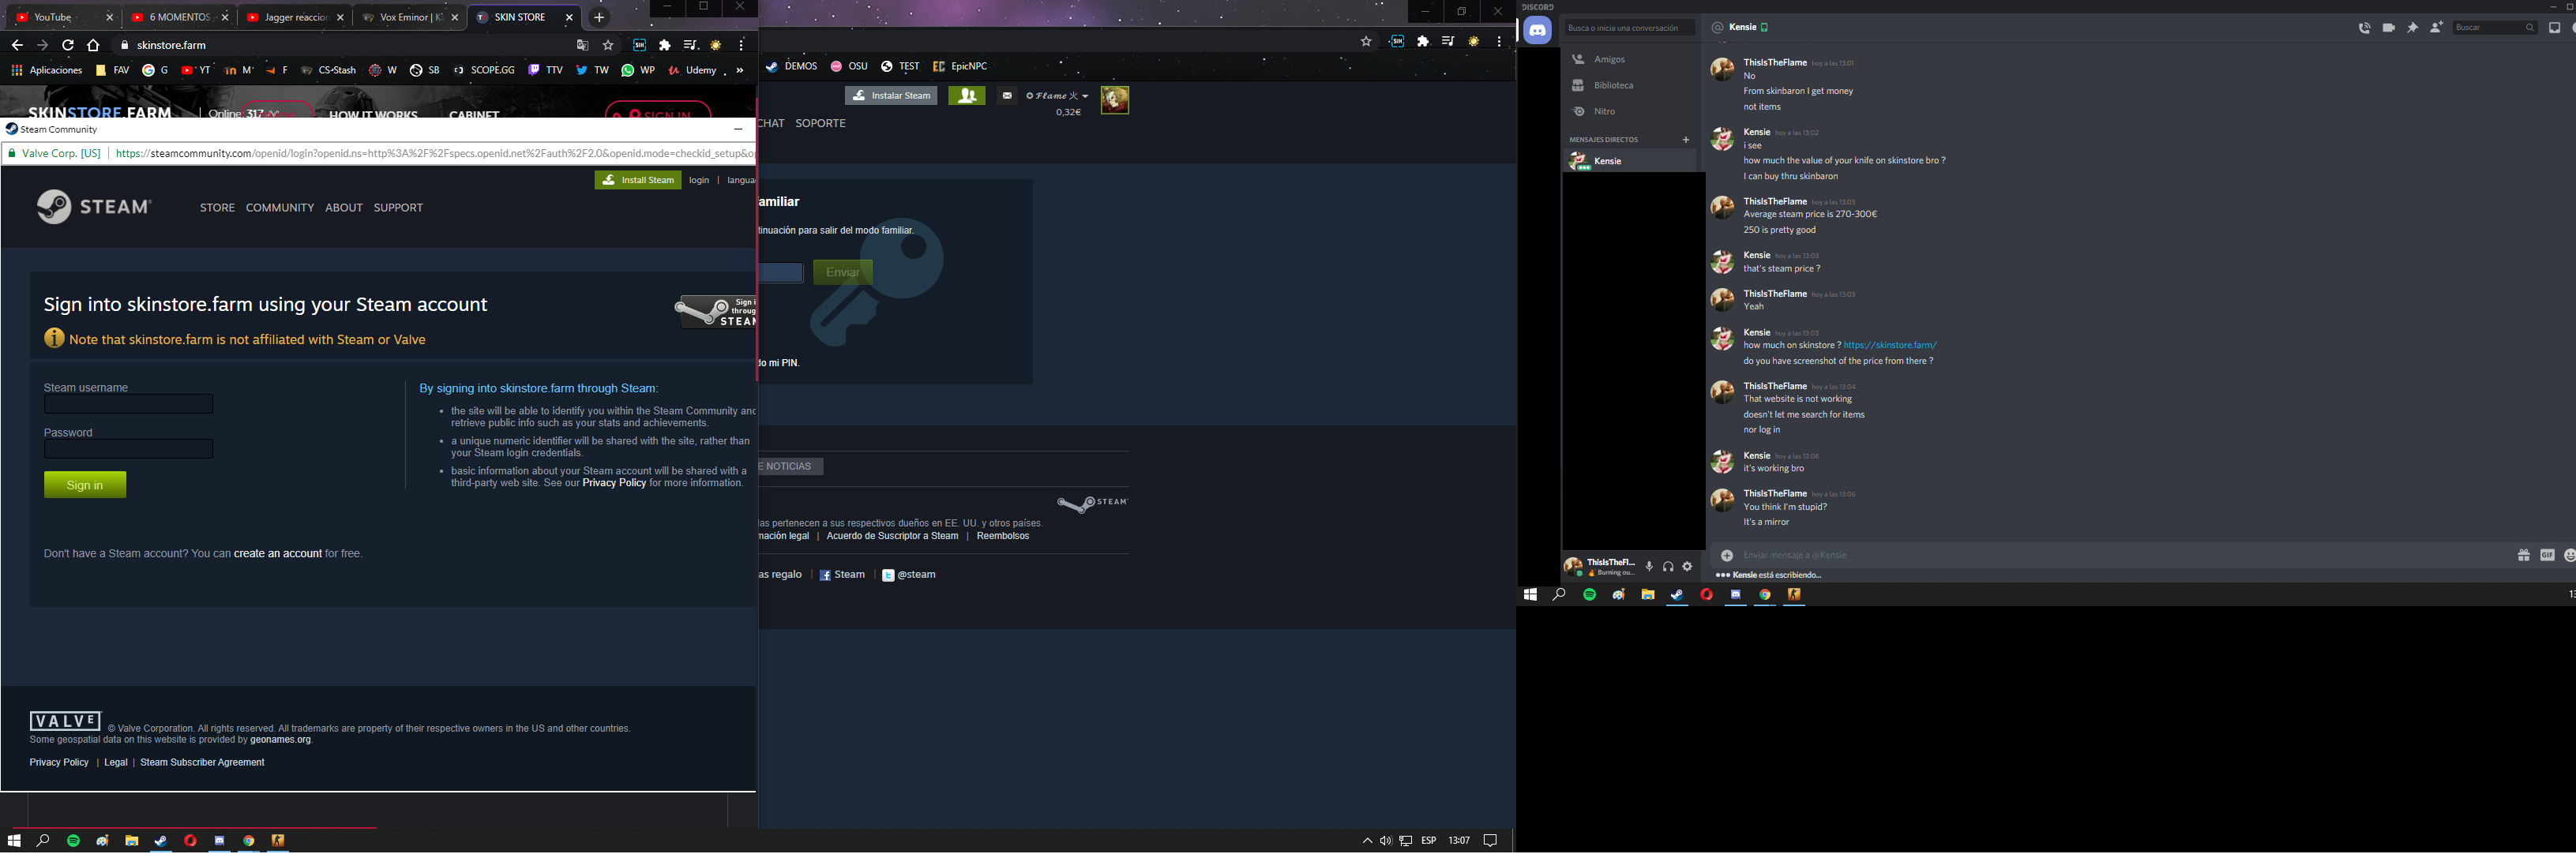Open the skinstore.farm link in chat
The height and width of the screenshot is (854, 2576).
click(1889, 345)
